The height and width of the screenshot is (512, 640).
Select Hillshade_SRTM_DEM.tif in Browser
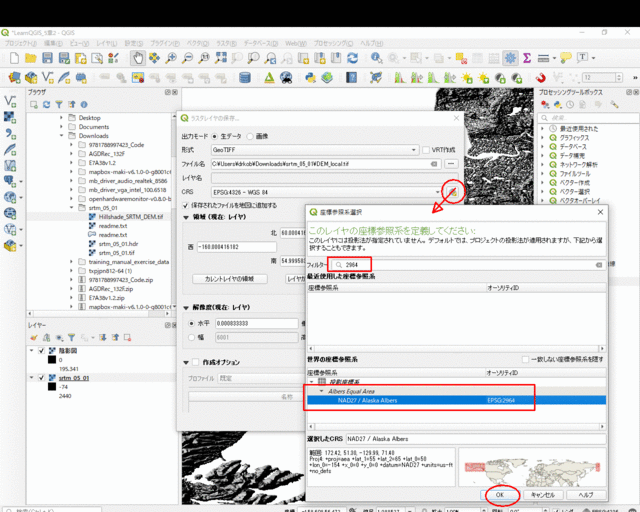tap(131, 217)
